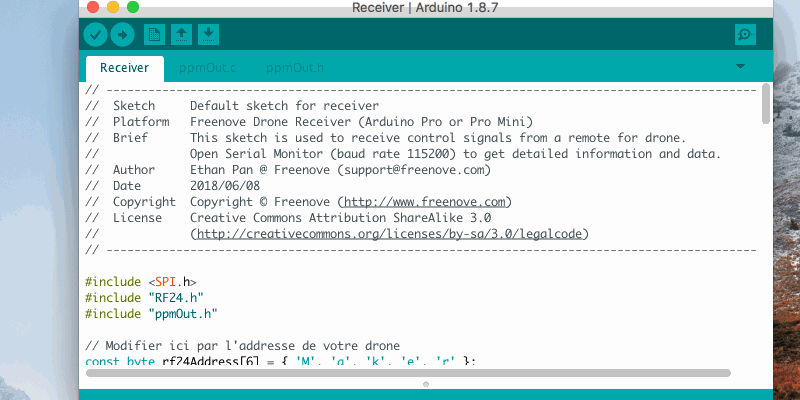Click the yellow minimize window button
Viewport: 800px width, 400px height.
point(113,7)
